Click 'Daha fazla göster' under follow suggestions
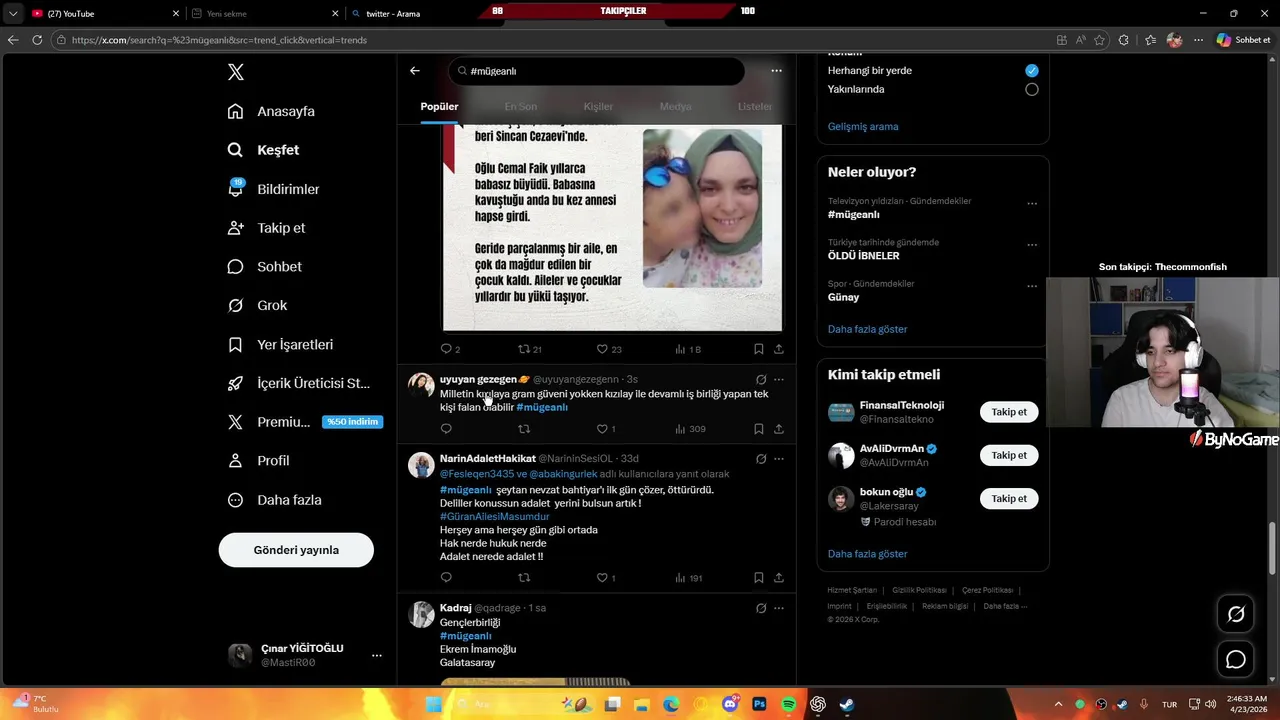 click(x=867, y=554)
